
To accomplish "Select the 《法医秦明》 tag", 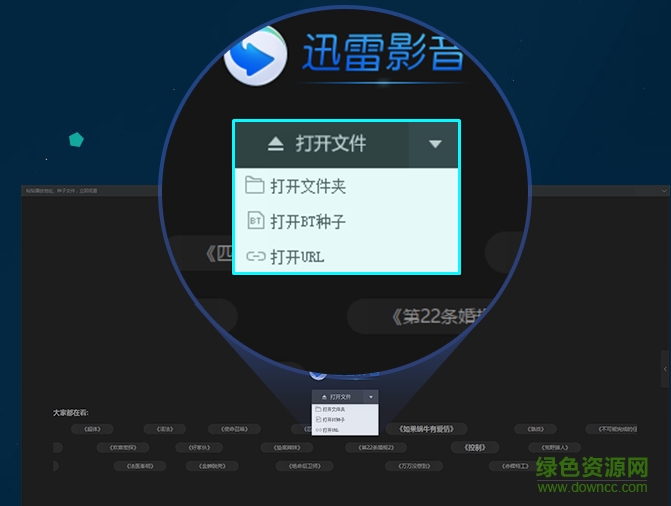I will 140,466.
